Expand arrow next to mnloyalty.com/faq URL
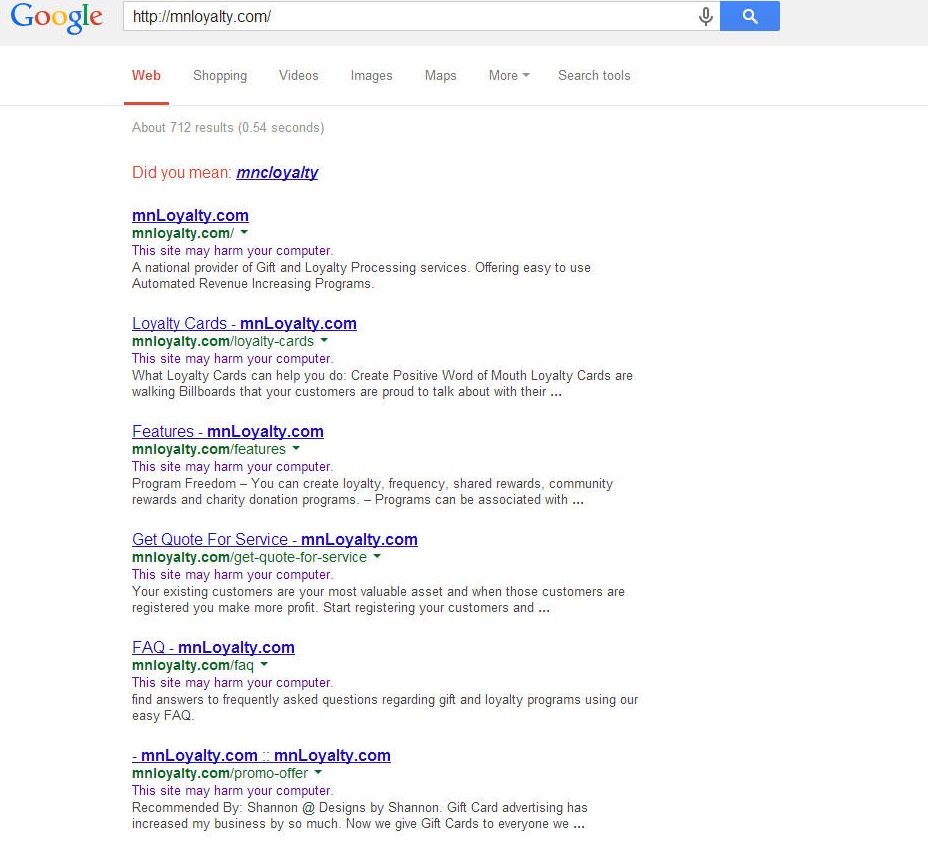 264,664
